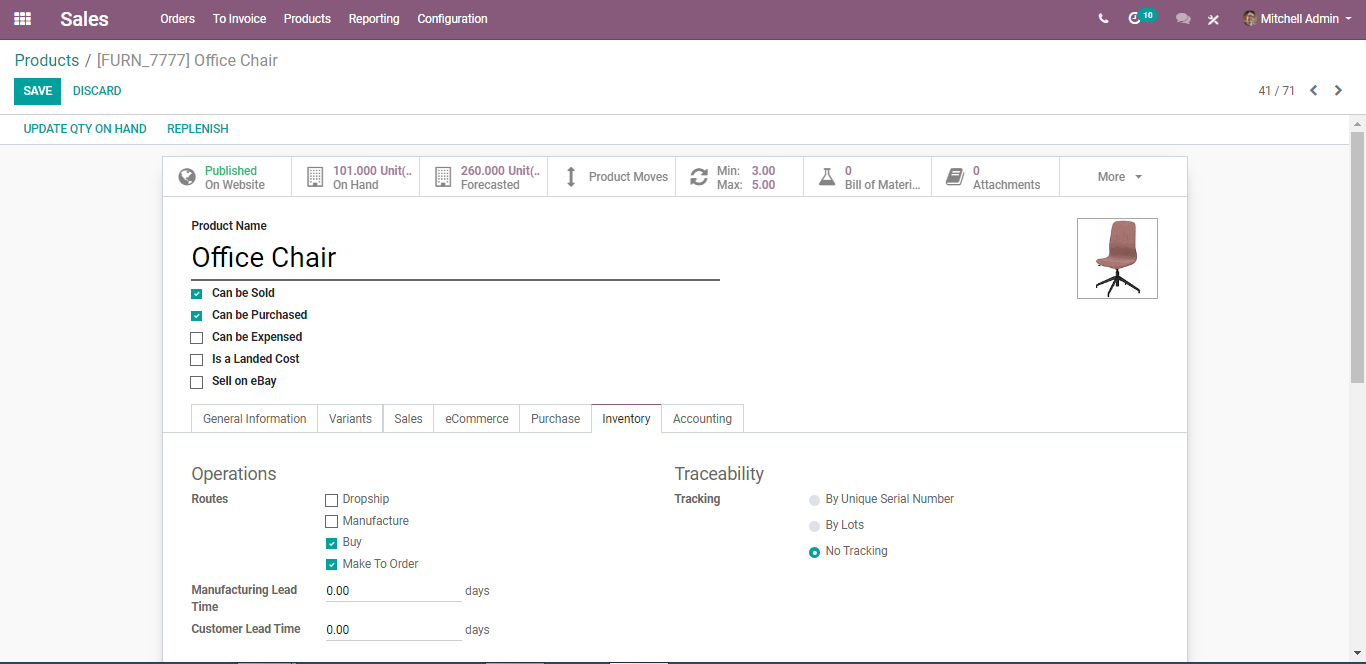Open the apps grid menu icon
The height and width of the screenshot is (664, 1366).
22,19
